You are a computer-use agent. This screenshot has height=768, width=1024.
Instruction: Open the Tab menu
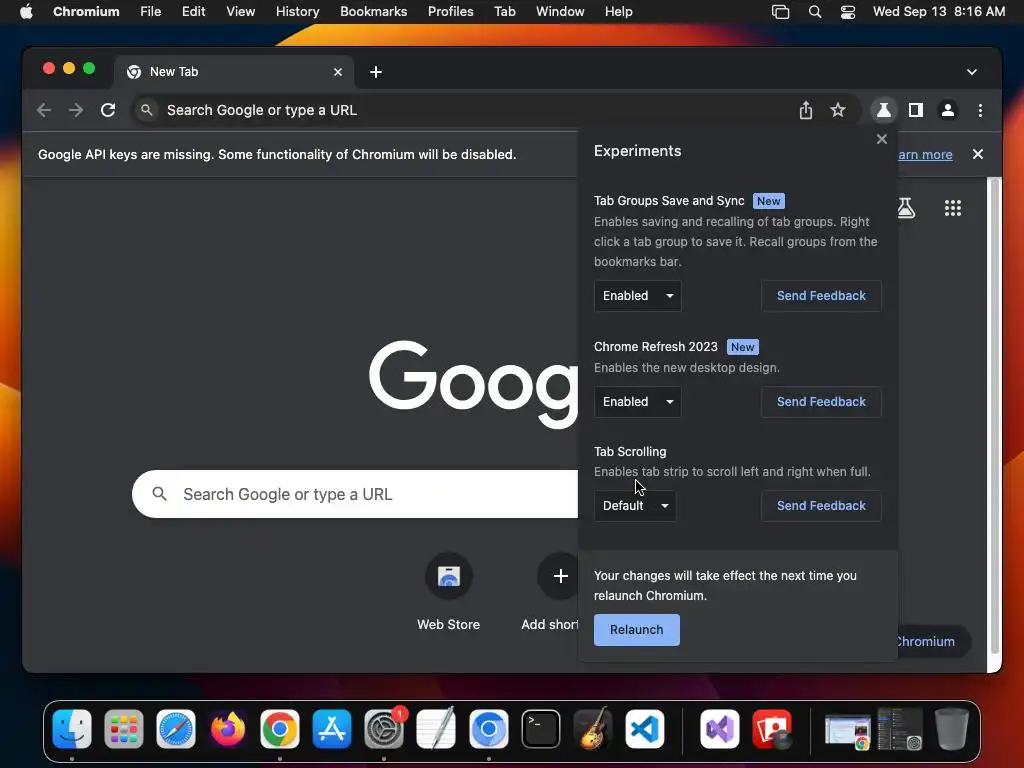[x=505, y=12]
